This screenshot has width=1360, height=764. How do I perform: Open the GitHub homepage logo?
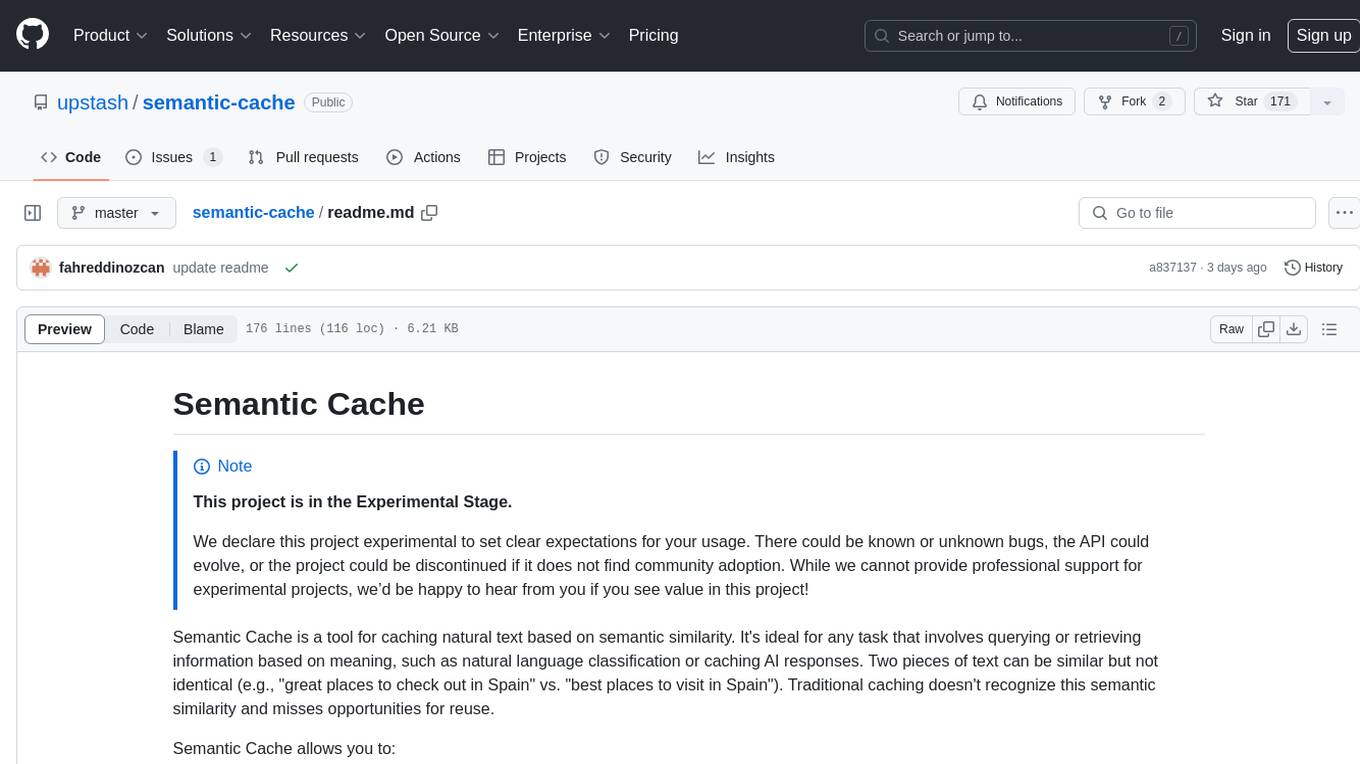[32, 35]
